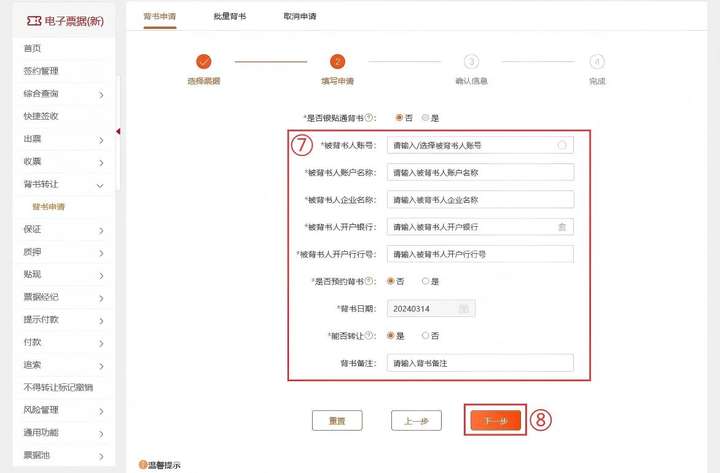Screen dimensions: 720x473
Task: Focus the 被背书人账户名称 input field
Action: 480,173
